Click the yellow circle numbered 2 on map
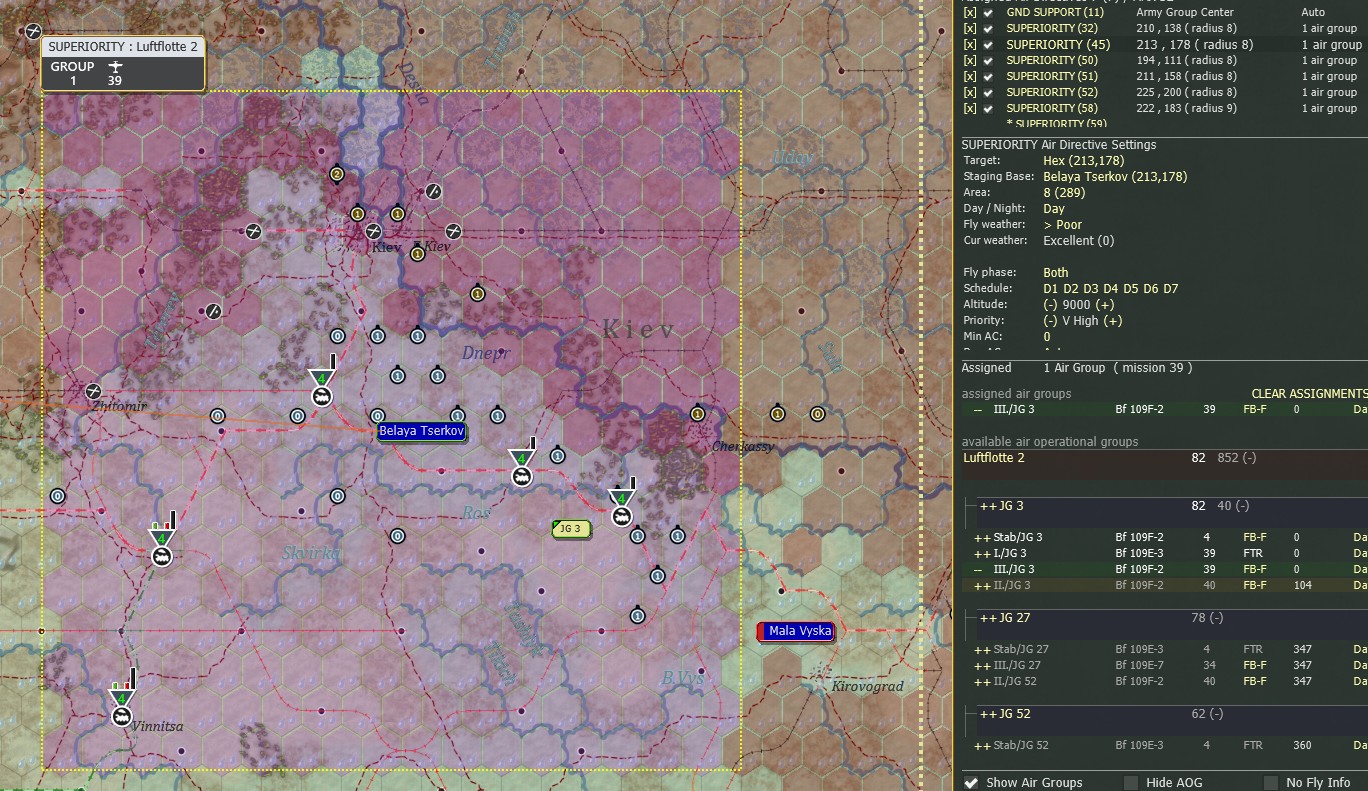 coord(337,174)
